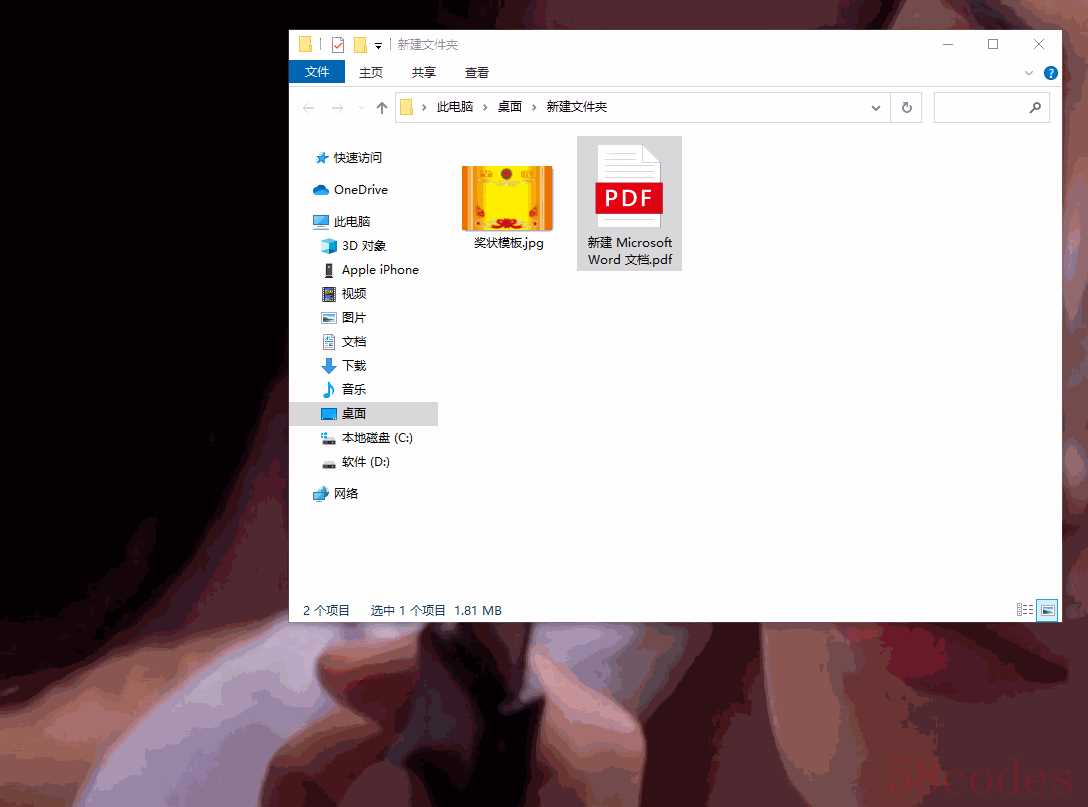
Task: Switch to details view in status bar
Action: [x=1025, y=609]
